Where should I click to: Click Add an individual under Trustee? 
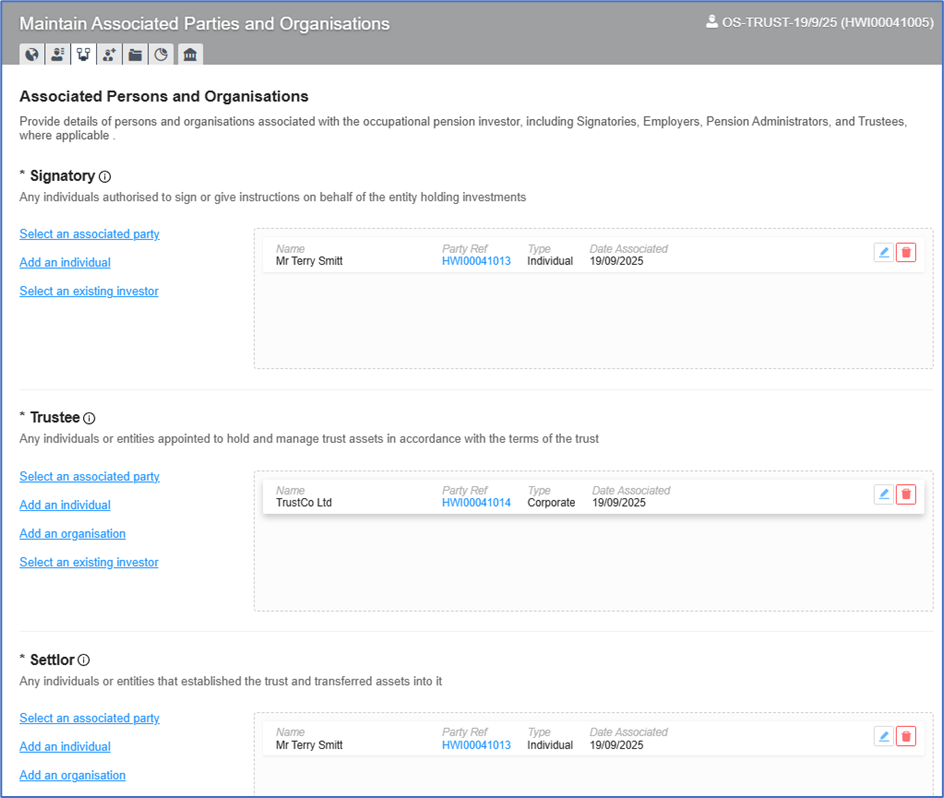pos(65,505)
